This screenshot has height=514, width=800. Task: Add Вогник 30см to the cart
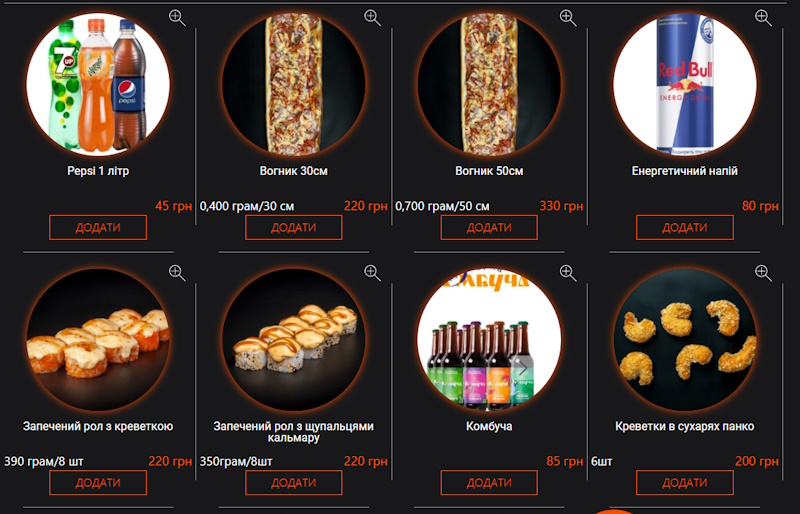click(293, 227)
